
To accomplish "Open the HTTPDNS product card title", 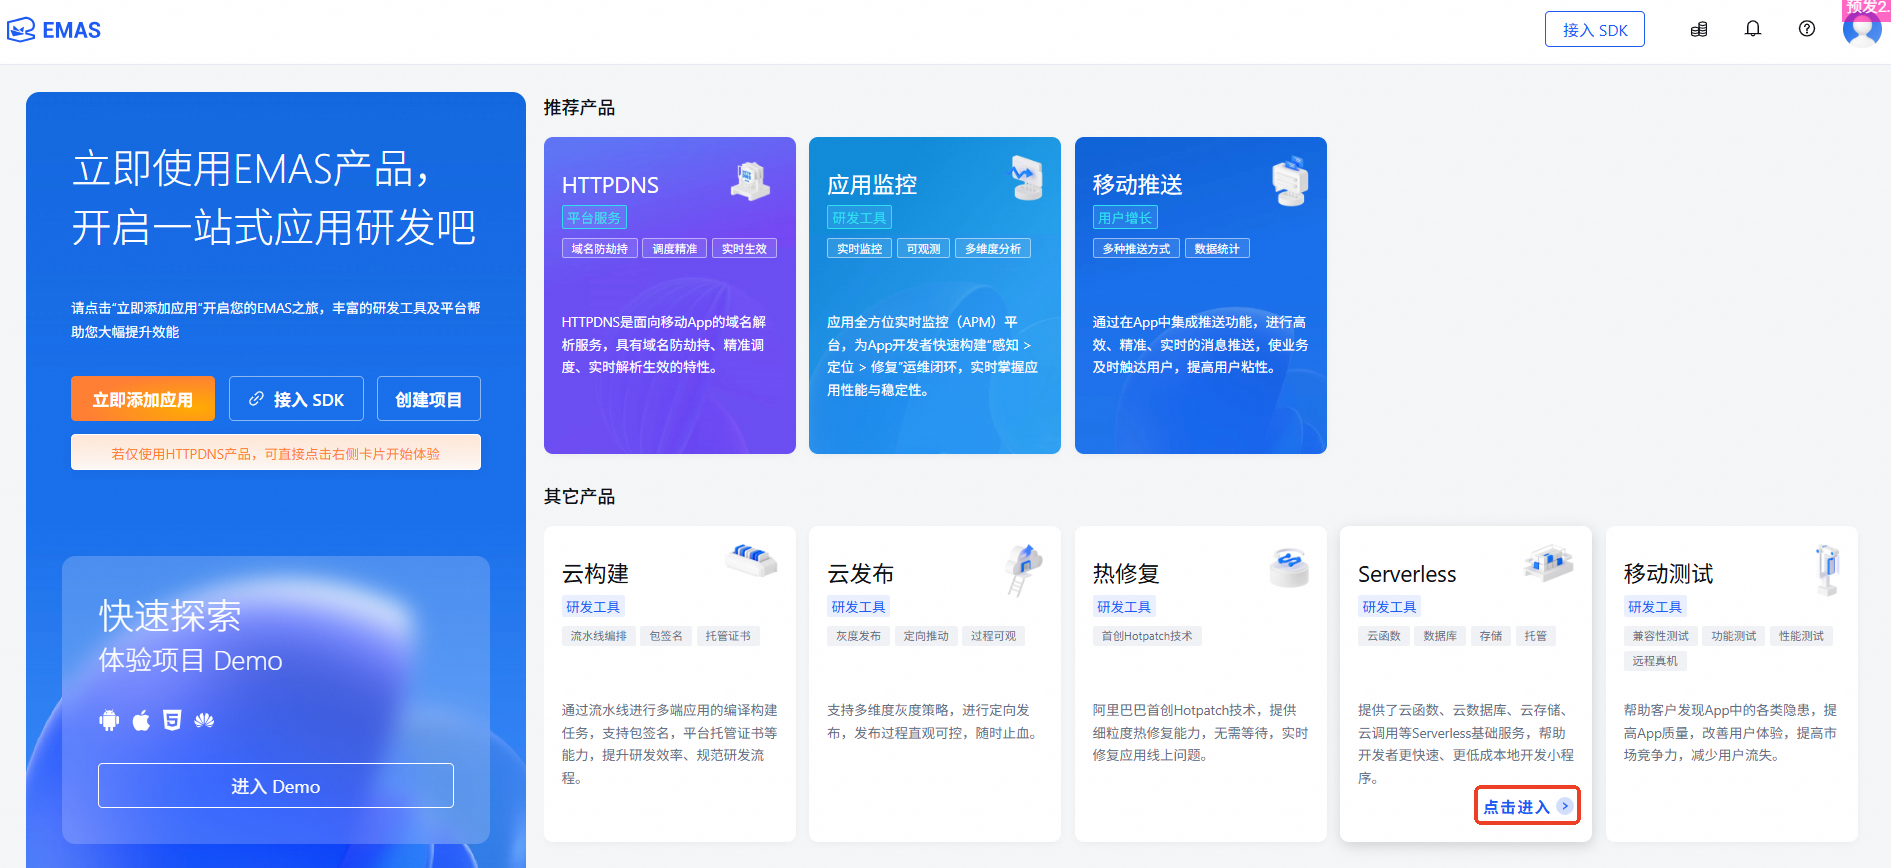I will tap(610, 185).
